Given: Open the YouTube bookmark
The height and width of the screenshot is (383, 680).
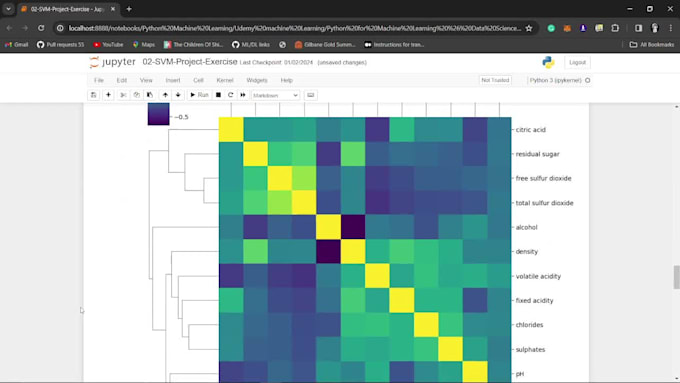Looking at the screenshot, I should [108, 45].
